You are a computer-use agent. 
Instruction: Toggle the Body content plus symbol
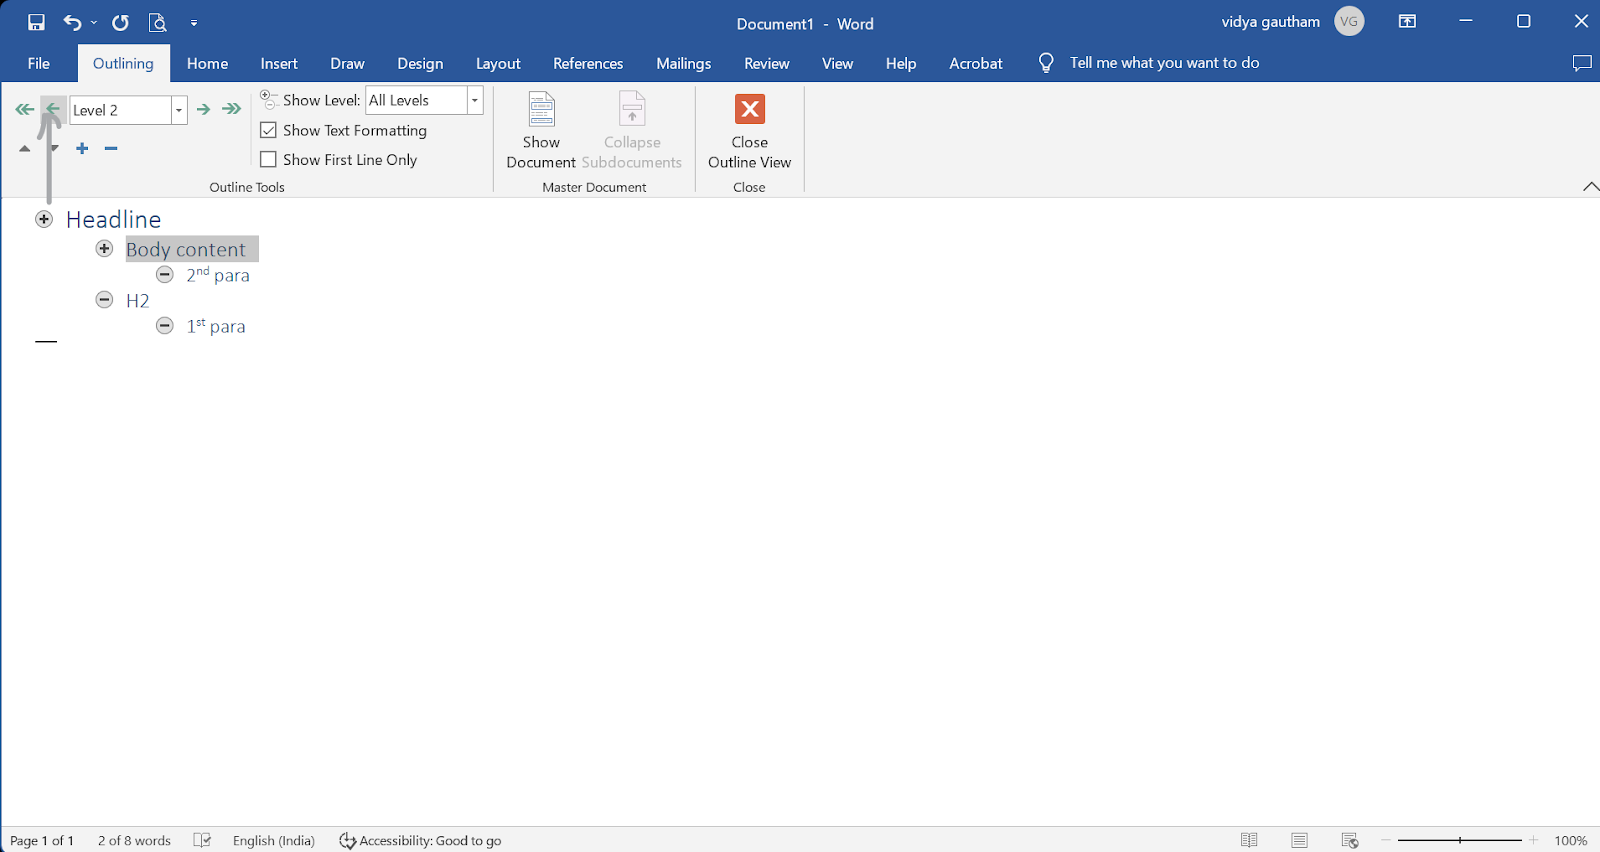[x=104, y=248]
